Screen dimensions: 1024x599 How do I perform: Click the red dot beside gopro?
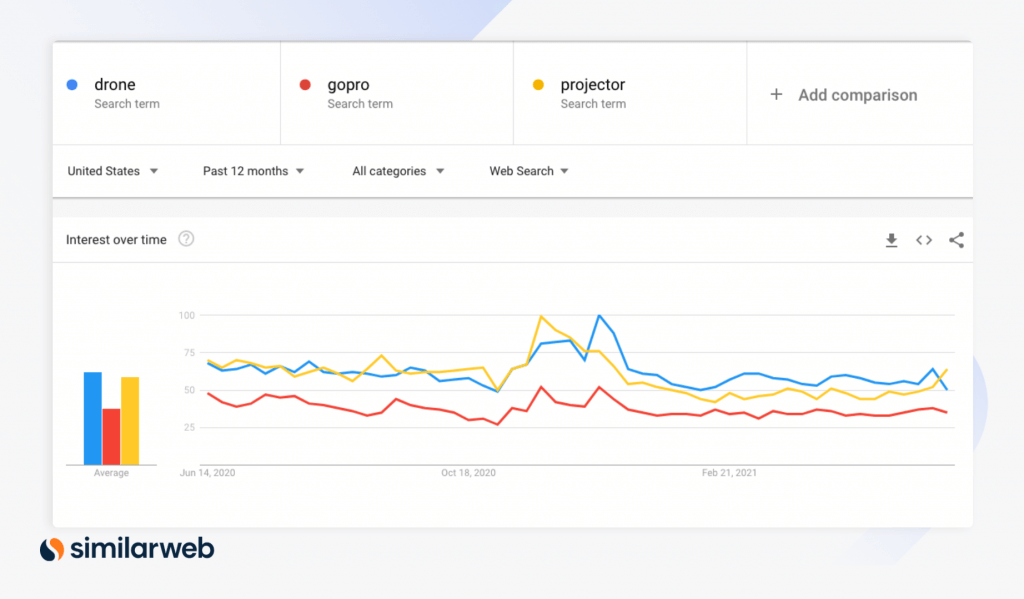[305, 85]
